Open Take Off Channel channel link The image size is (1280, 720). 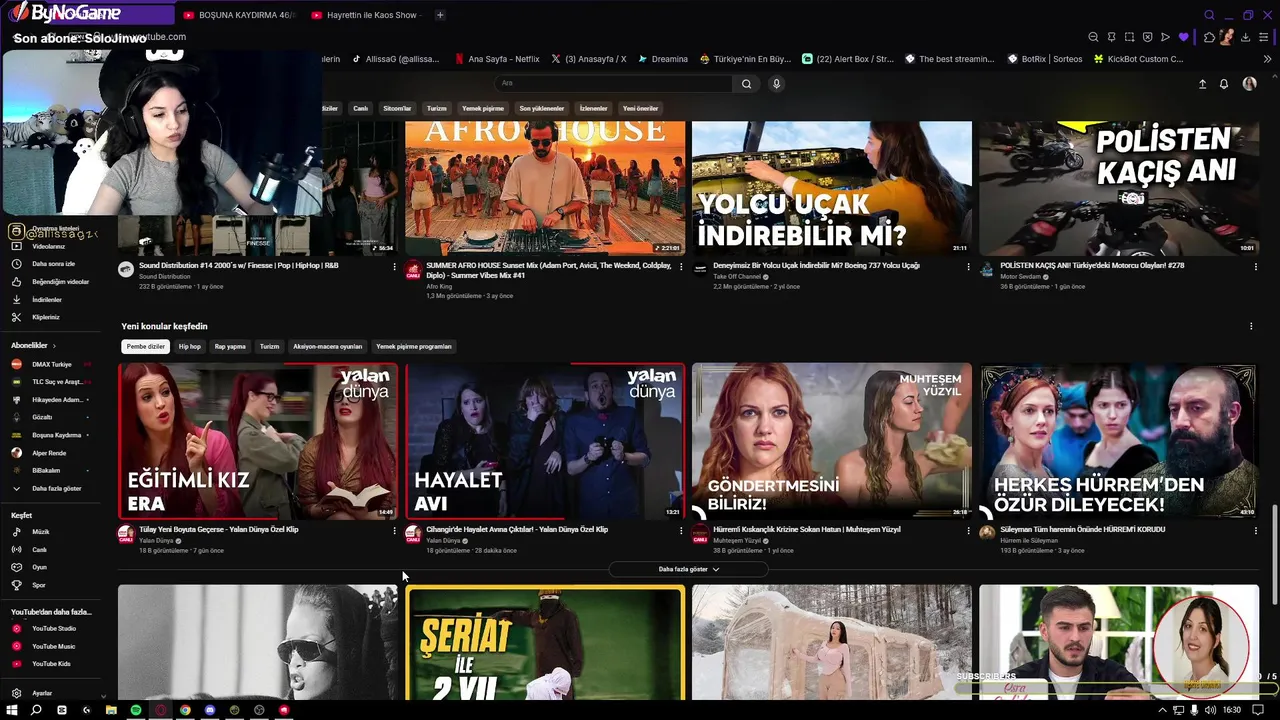coord(737,276)
